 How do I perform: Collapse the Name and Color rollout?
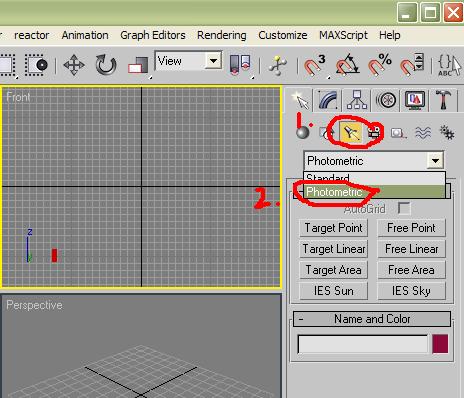[372, 319]
